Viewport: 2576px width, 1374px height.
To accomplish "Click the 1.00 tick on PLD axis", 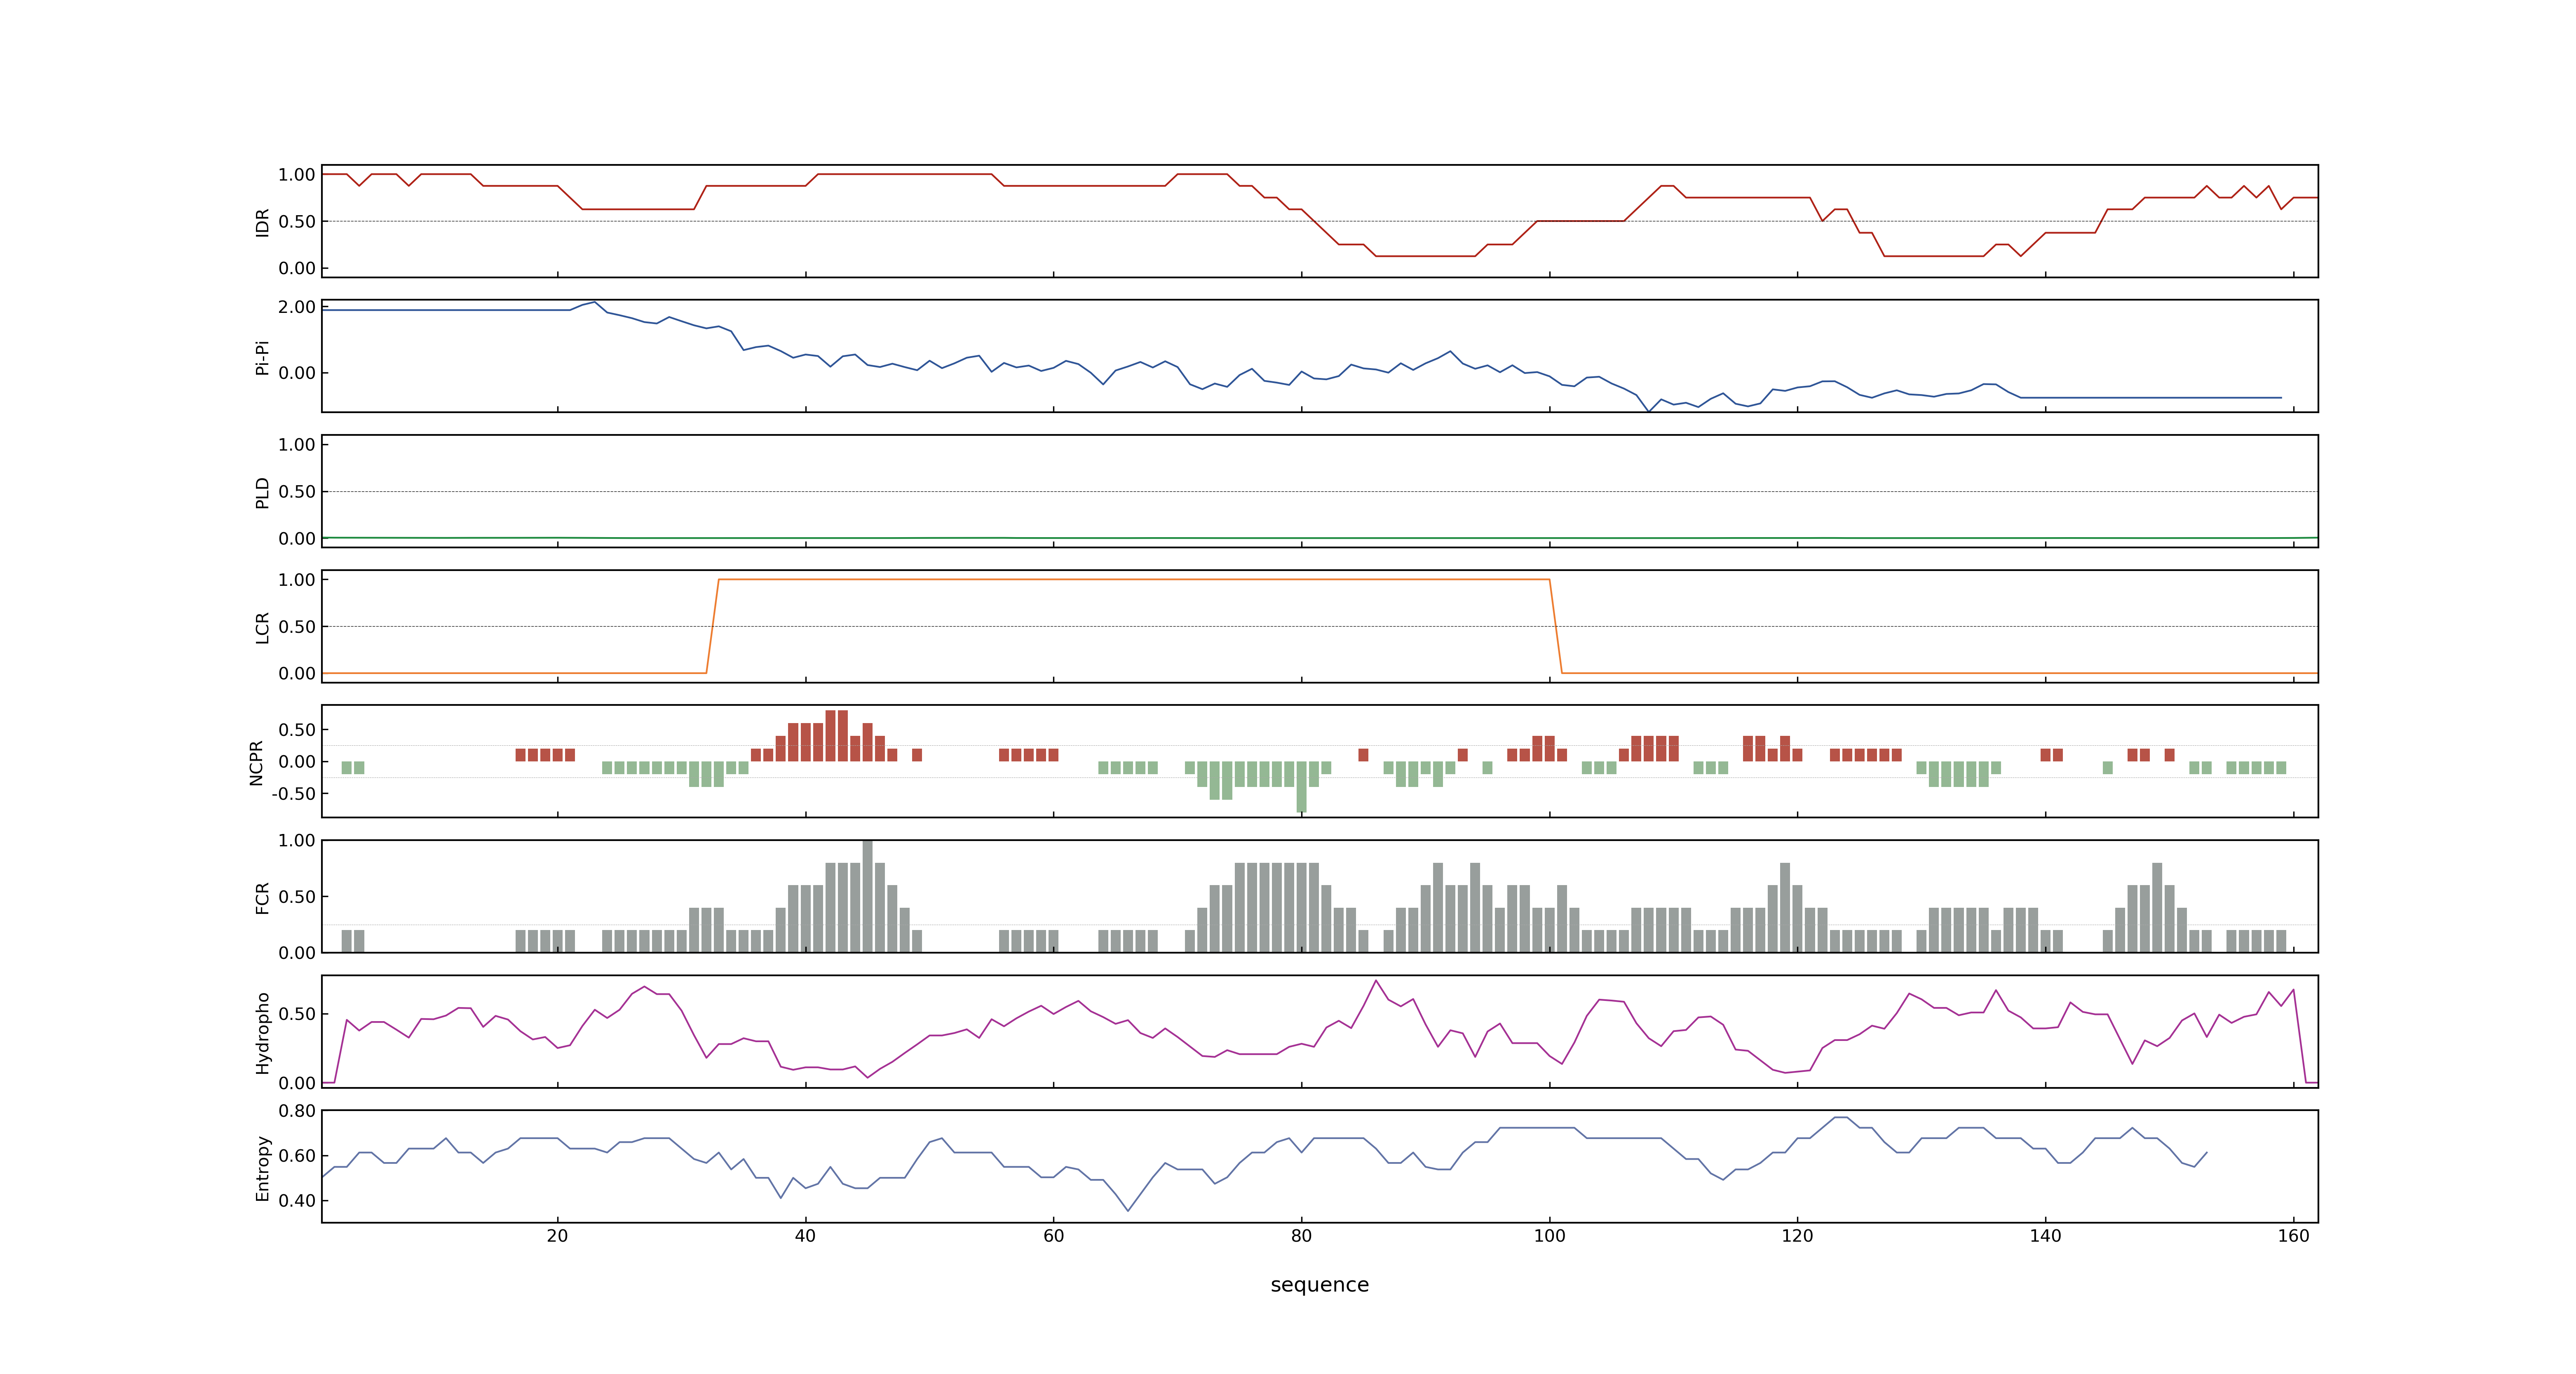I will click(297, 444).
